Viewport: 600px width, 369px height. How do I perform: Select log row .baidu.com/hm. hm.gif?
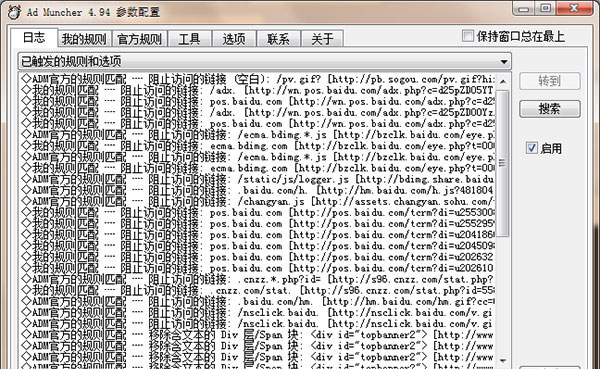(257, 301)
